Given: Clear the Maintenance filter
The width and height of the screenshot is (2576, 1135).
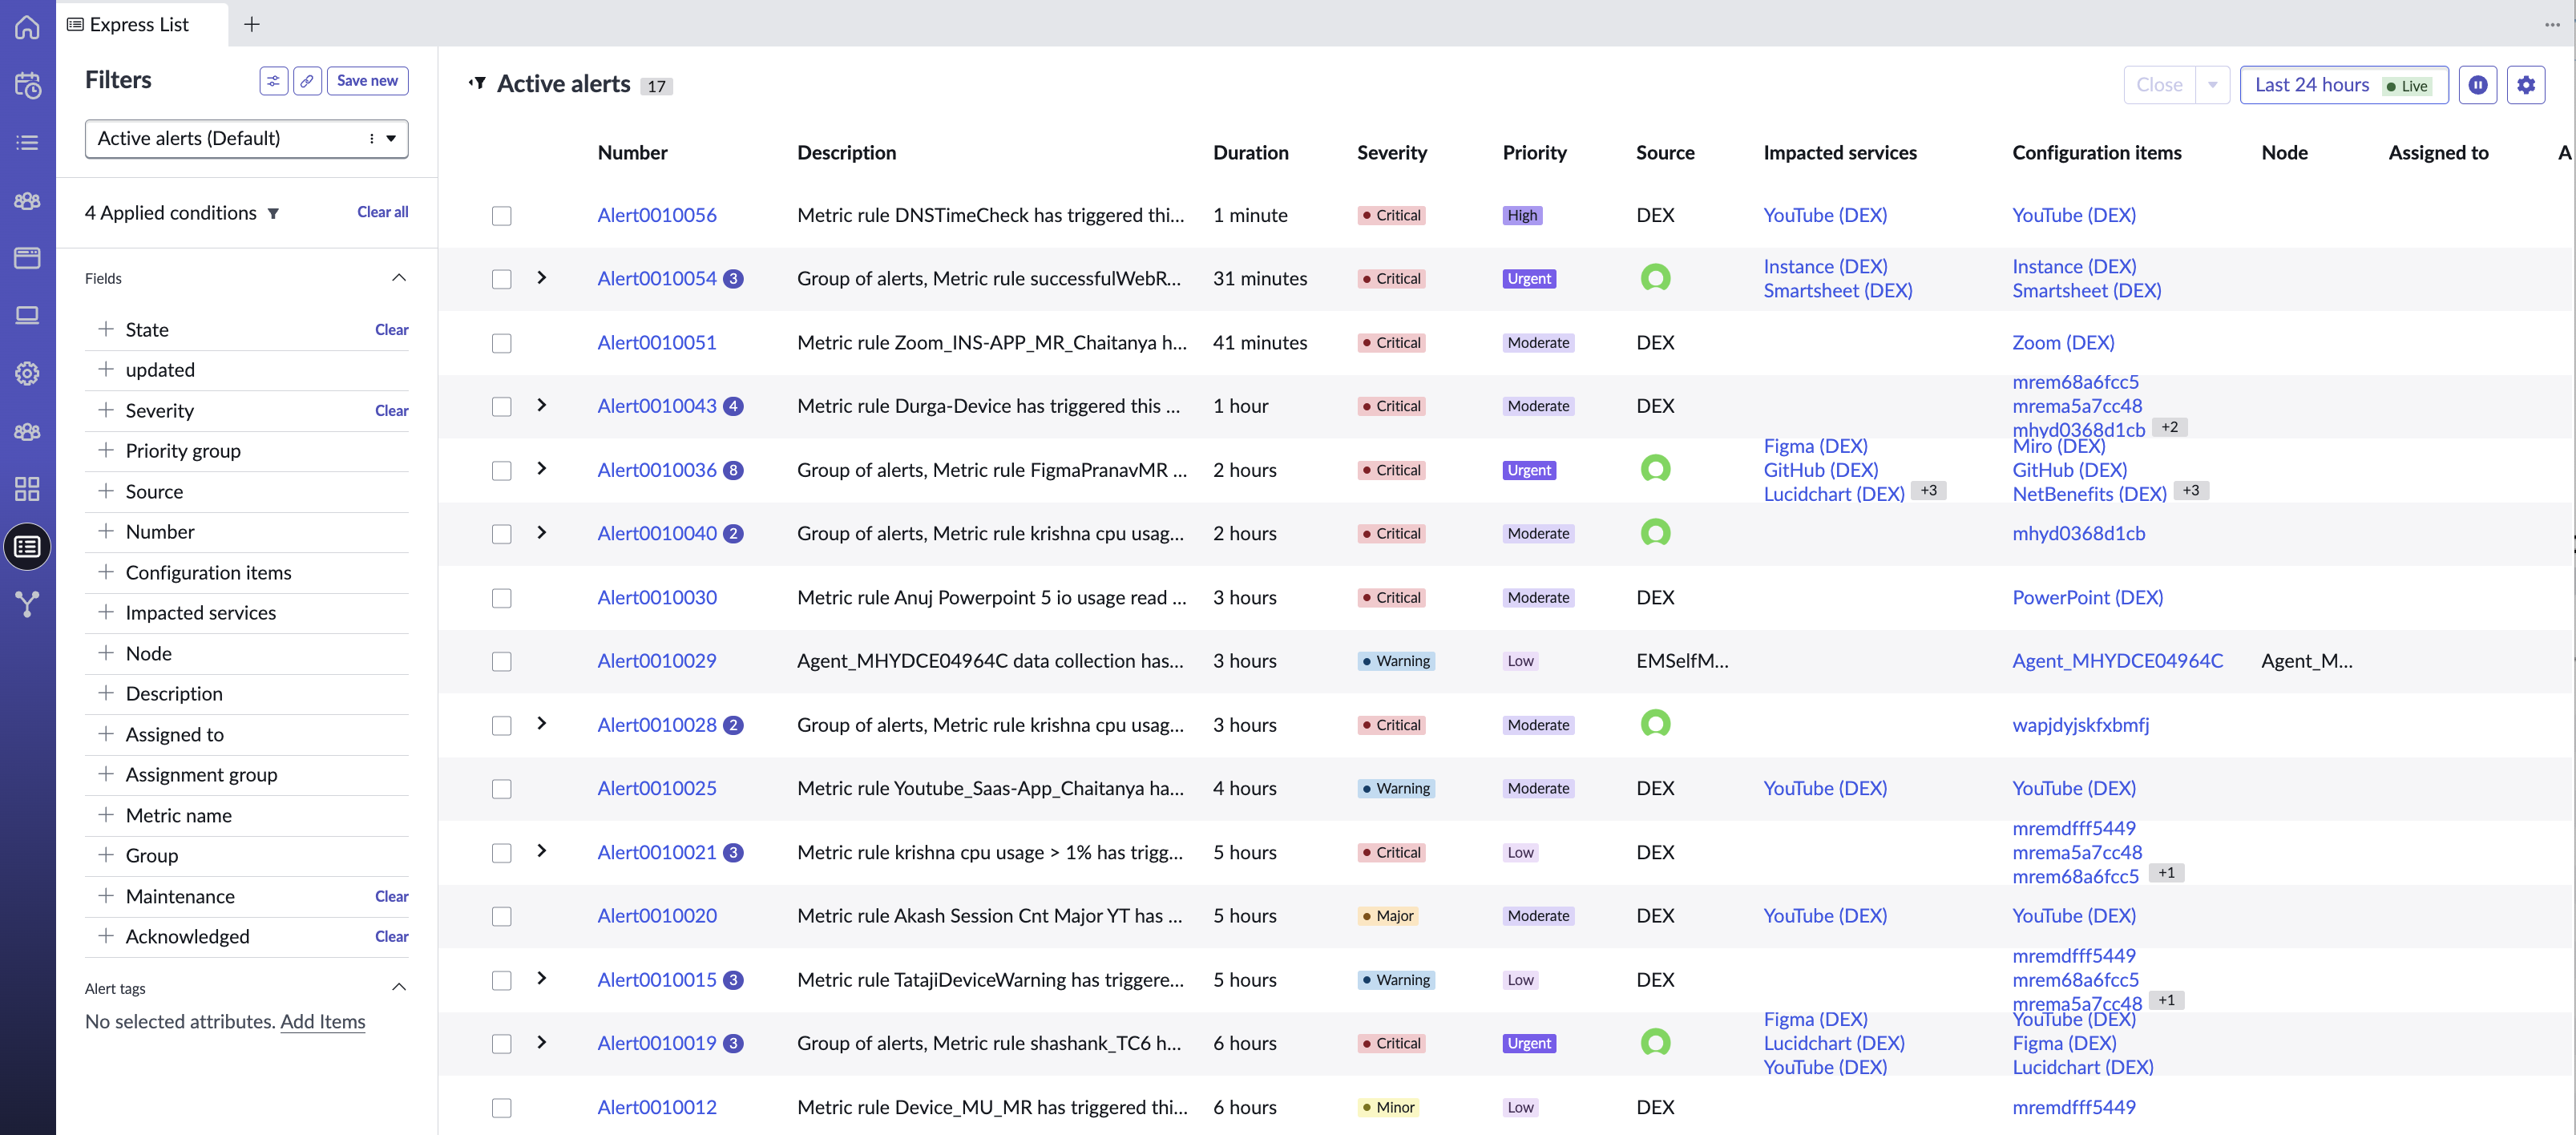Looking at the screenshot, I should [391, 896].
